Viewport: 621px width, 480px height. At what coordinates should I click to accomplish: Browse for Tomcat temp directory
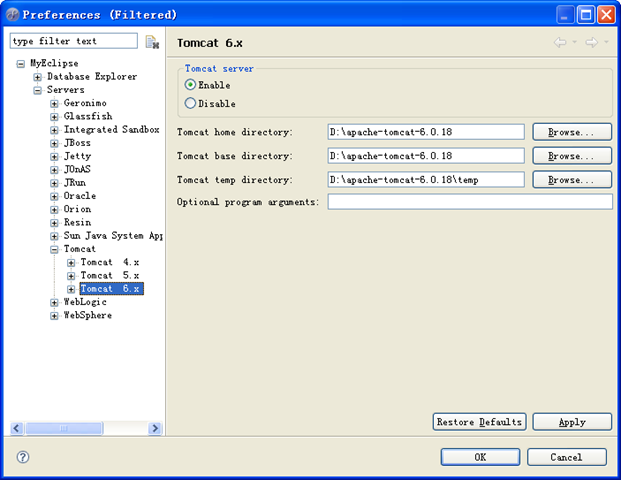click(x=572, y=179)
